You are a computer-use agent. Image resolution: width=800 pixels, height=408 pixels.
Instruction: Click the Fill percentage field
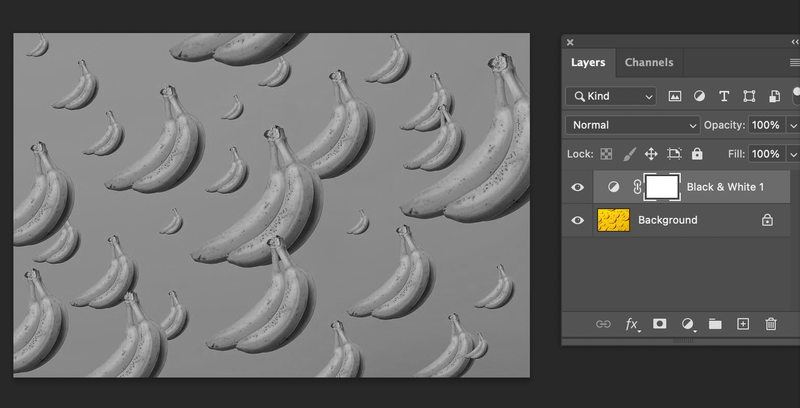point(766,154)
